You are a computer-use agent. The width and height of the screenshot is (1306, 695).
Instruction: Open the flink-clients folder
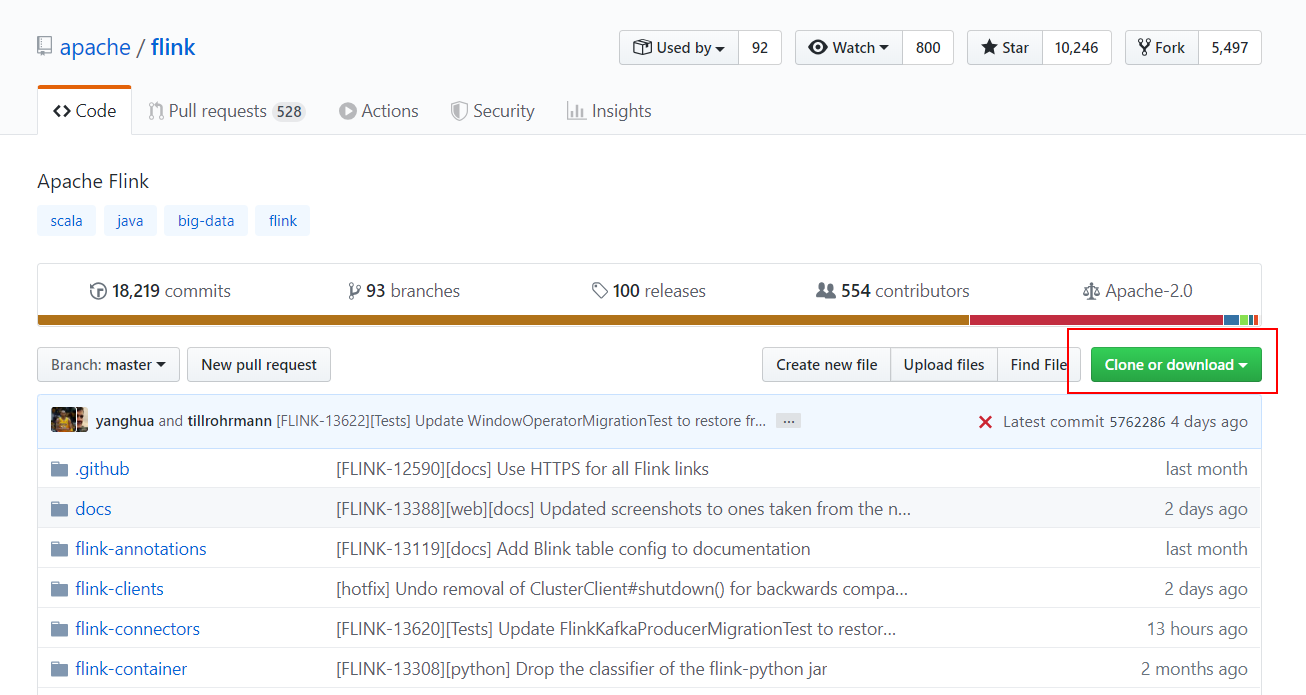tap(119, 589)
